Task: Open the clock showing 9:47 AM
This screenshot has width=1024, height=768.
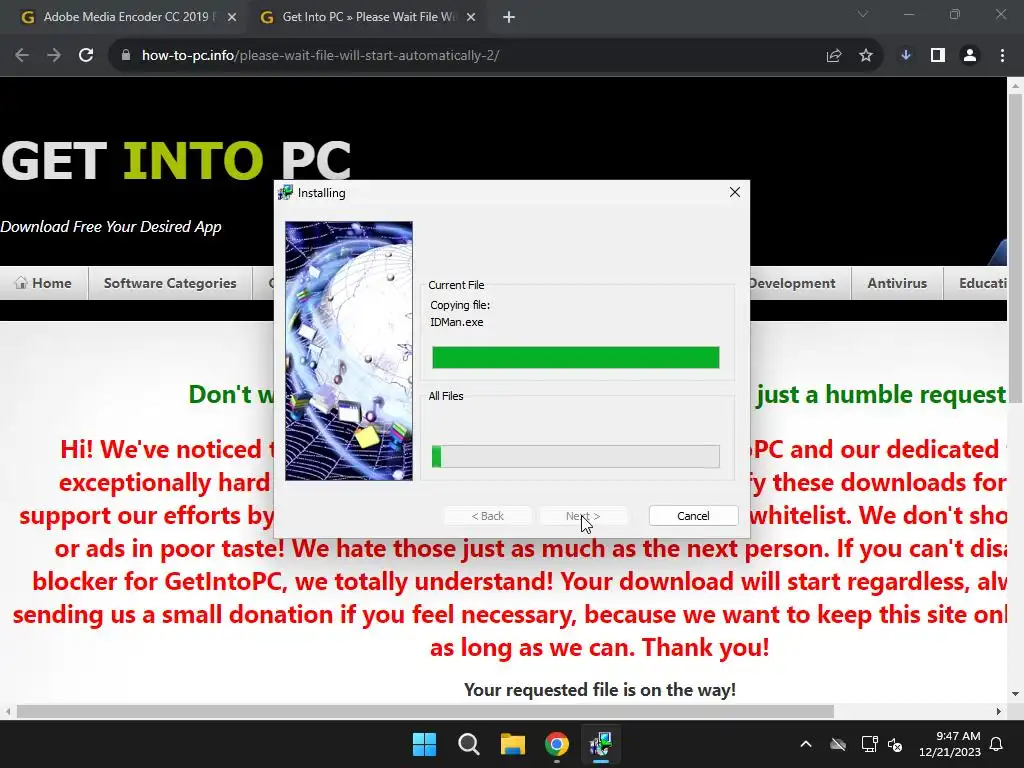Action: tap(950, 744)
